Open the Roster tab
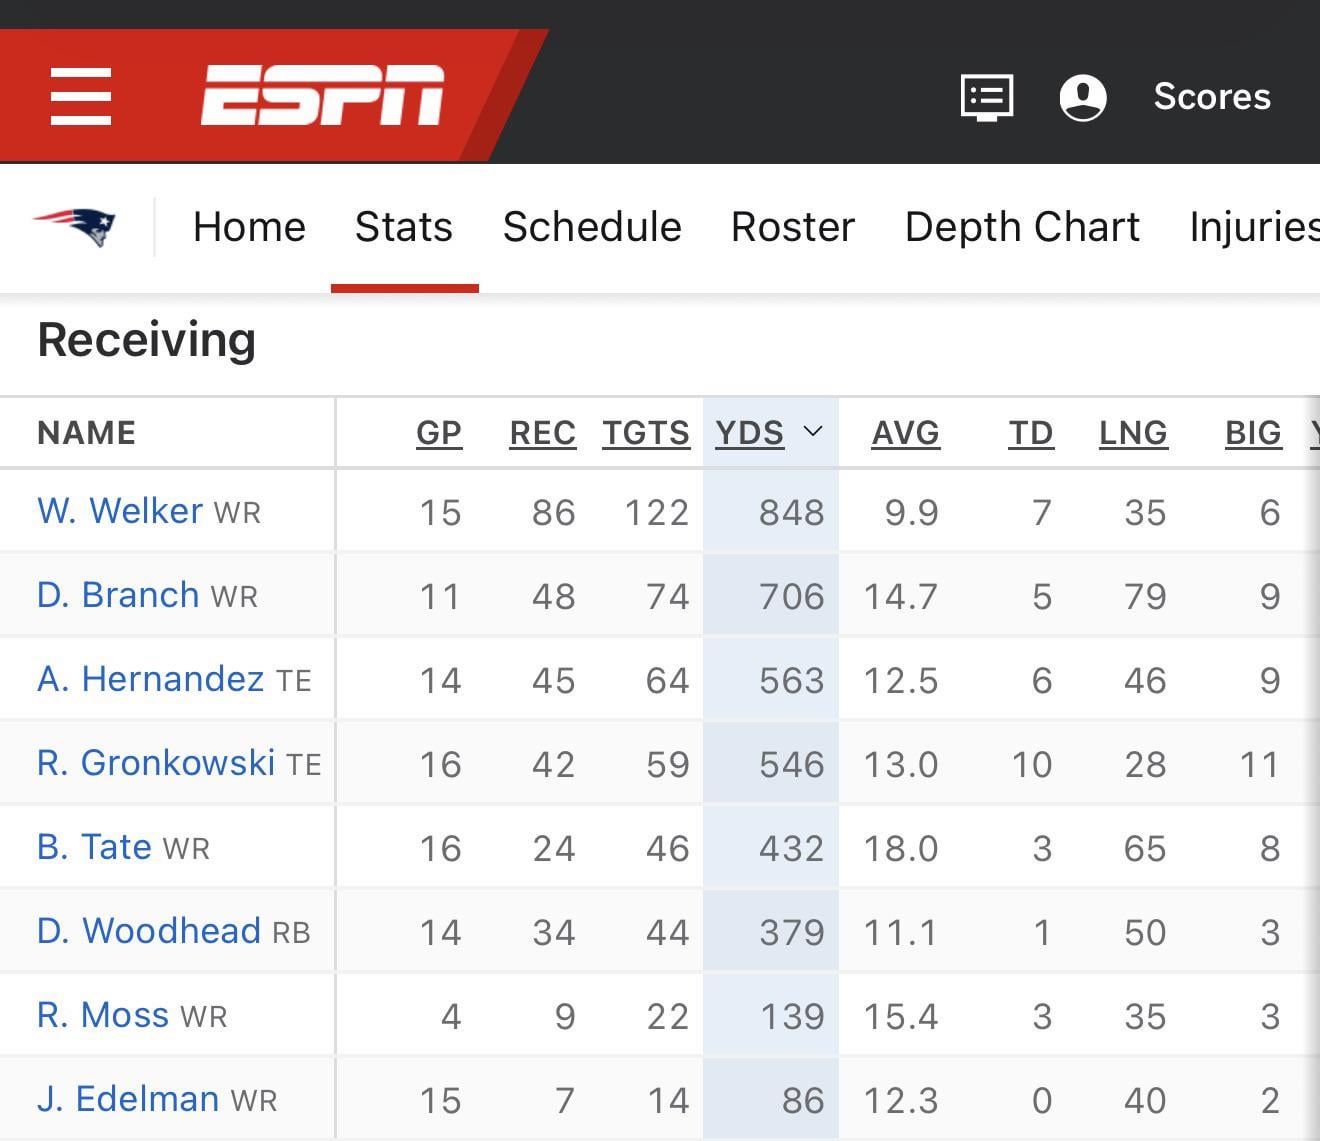Image resolution: width=1320 pixels, height=1141 pixels. coord(793,227)
